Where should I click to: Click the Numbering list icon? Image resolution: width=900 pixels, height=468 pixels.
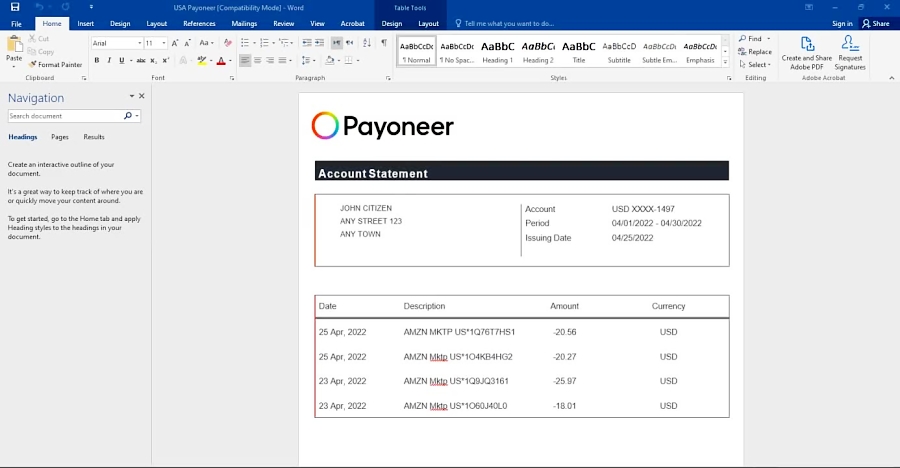(x=264, y=43)
